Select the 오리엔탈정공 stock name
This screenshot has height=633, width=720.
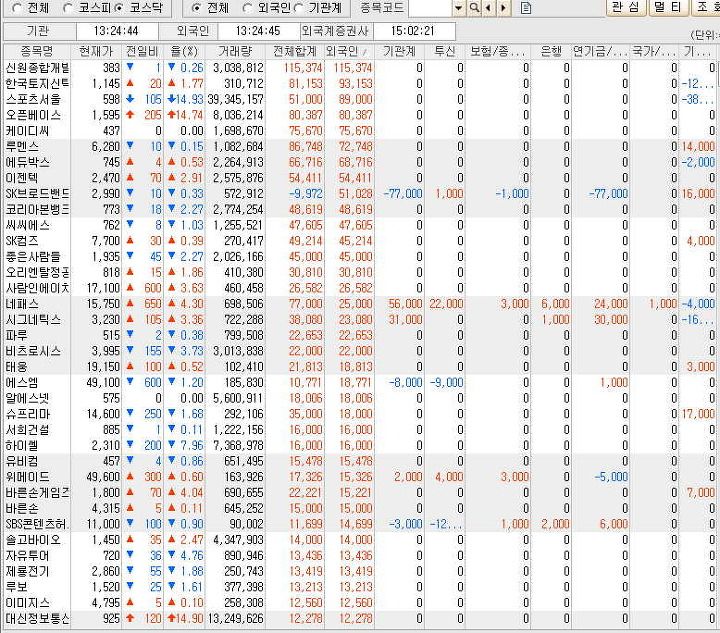point(37,272)
